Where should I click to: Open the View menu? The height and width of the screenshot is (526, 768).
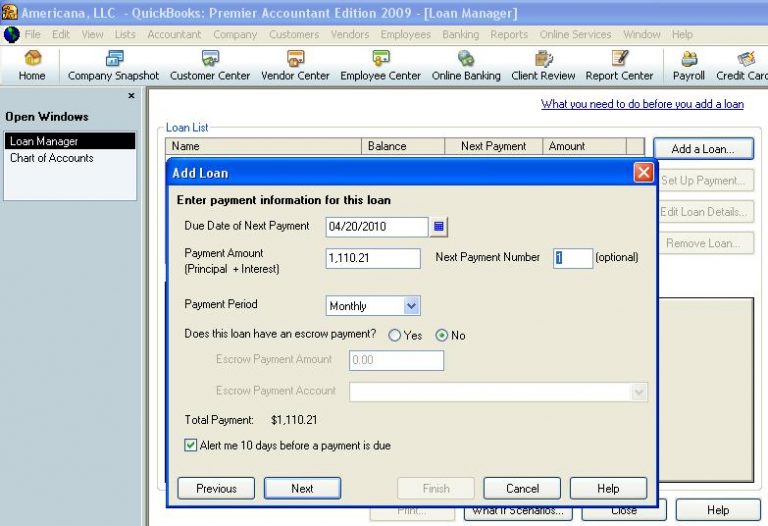[93, 34]
